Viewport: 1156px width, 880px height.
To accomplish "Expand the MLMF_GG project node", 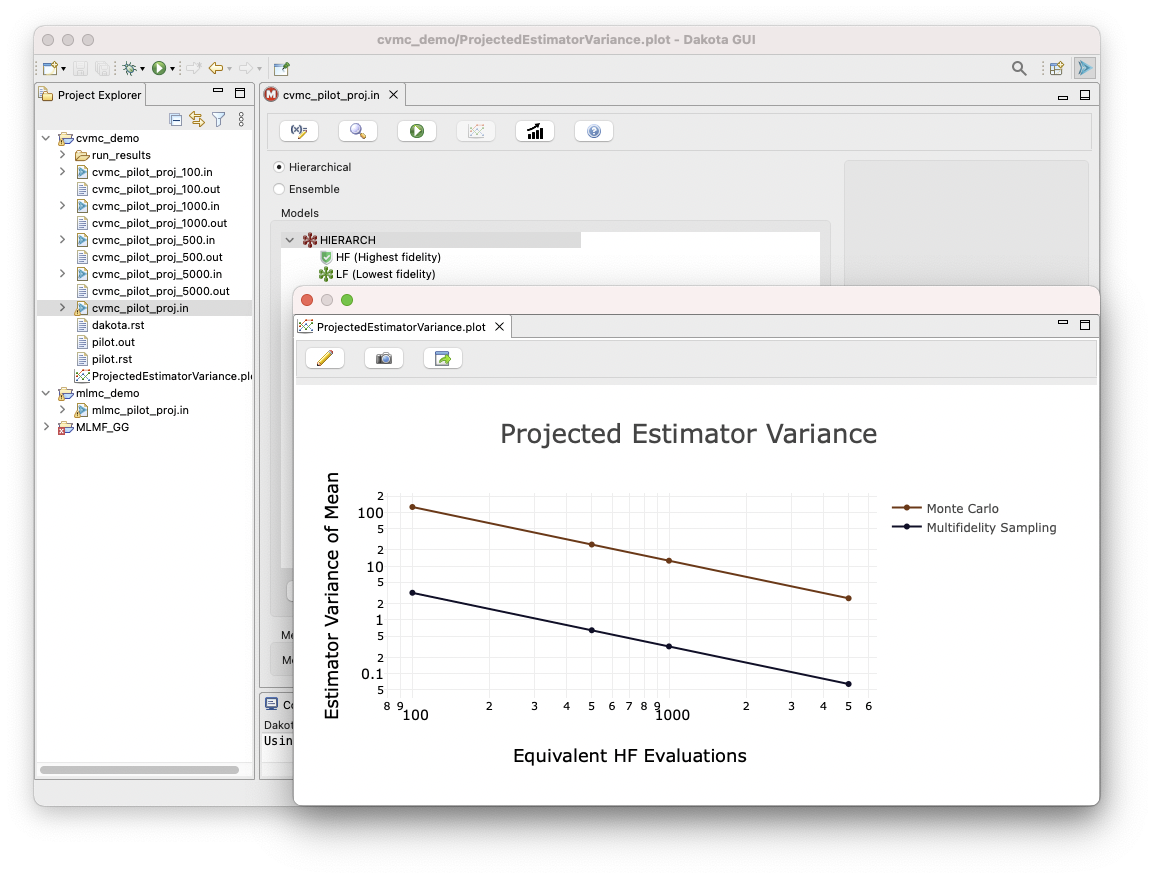I will [x=46, y=426].
